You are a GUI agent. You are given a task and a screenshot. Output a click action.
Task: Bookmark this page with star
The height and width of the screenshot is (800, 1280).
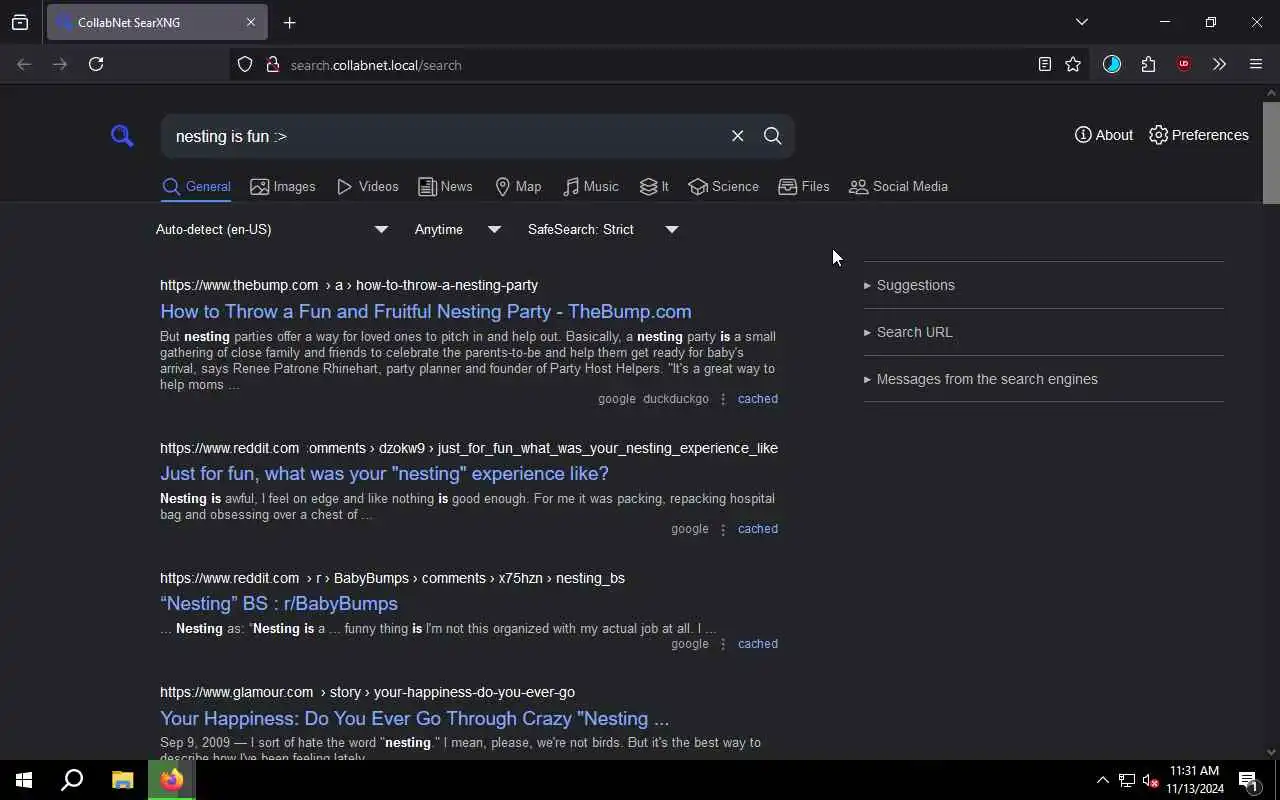pos(1073,64)
